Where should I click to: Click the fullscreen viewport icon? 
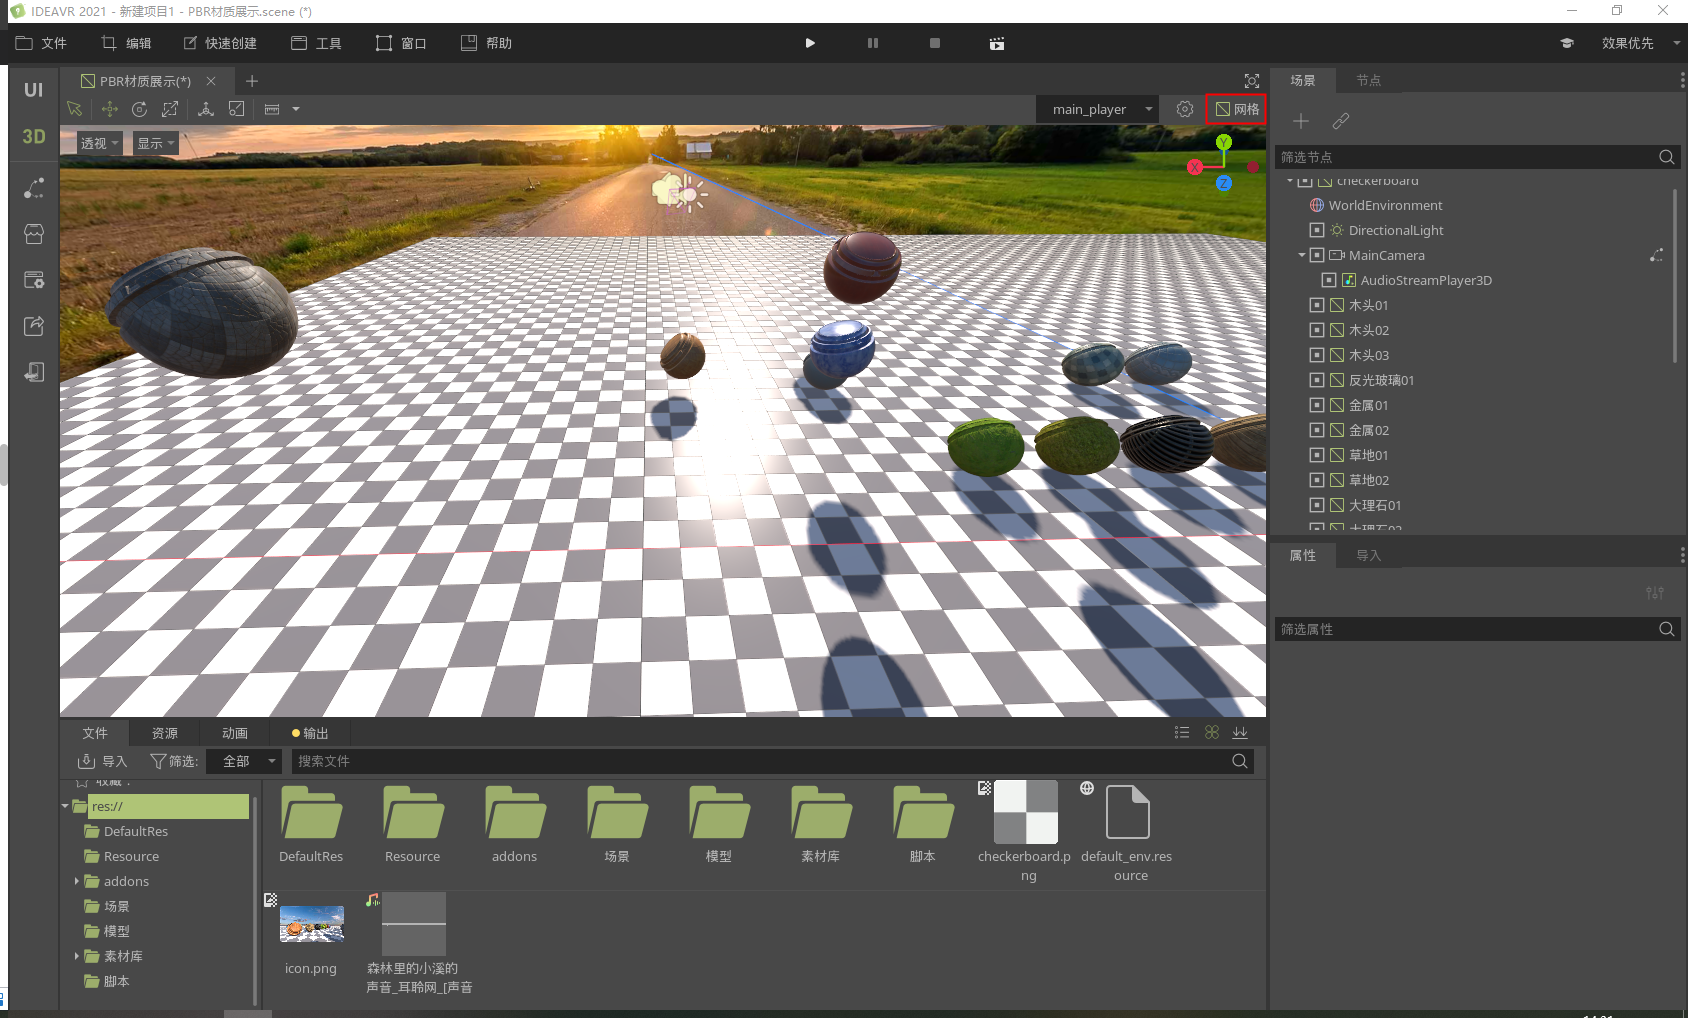pyautogui.click(x=1251, y=81)
